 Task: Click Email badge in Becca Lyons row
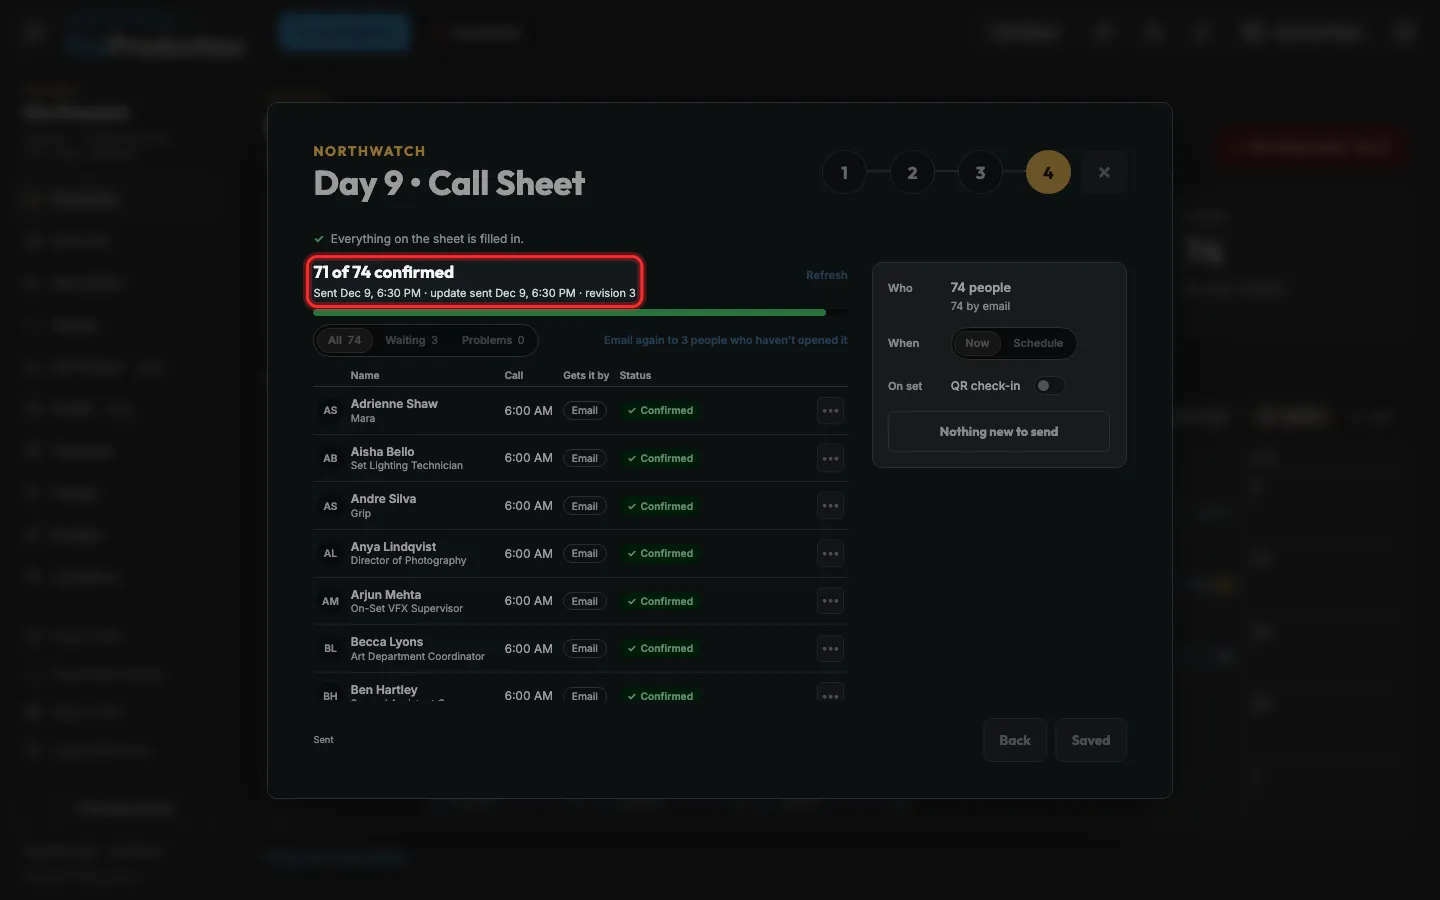(585, 649)
